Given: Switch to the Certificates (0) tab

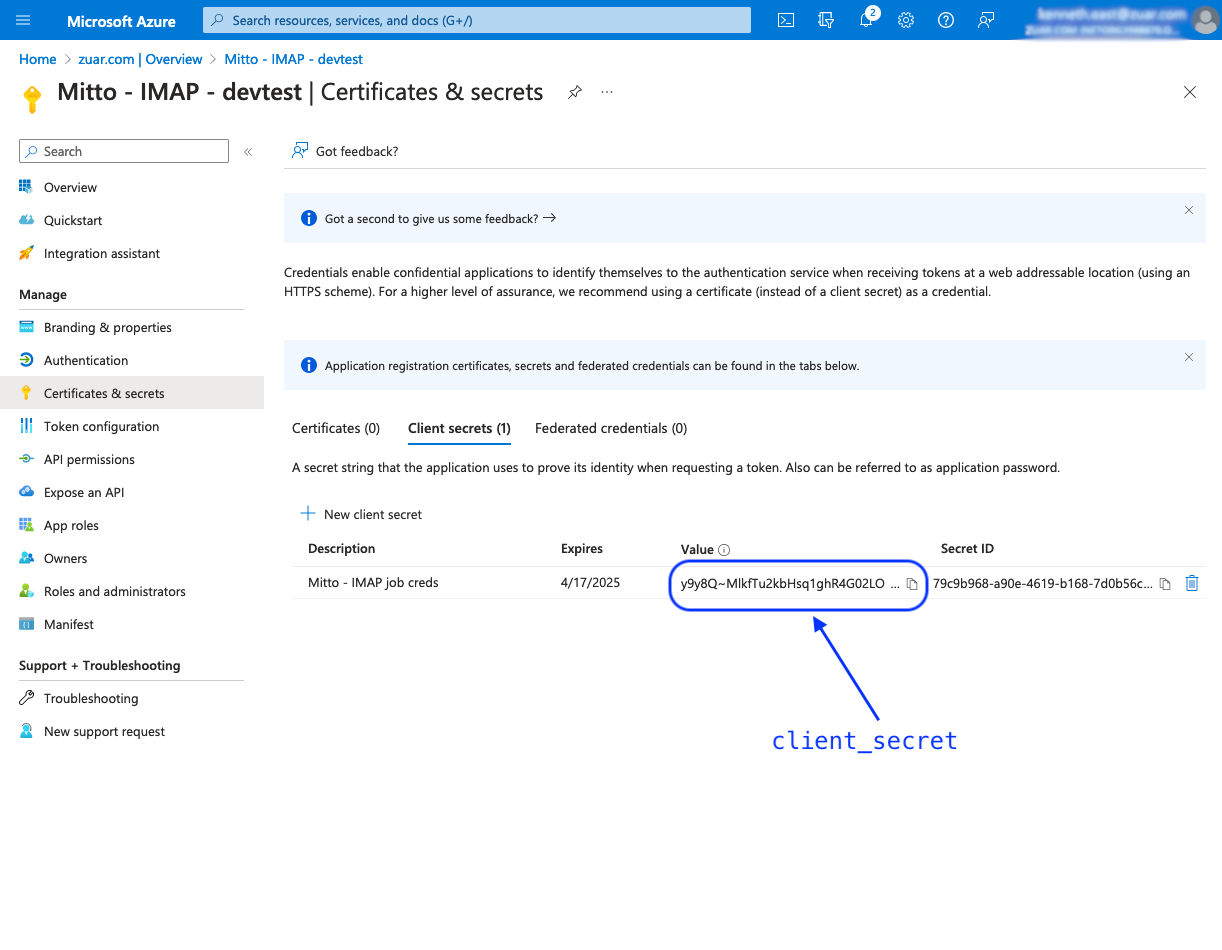Looking at the screenshot, I should pyautogui.click(x=336, y=428).
